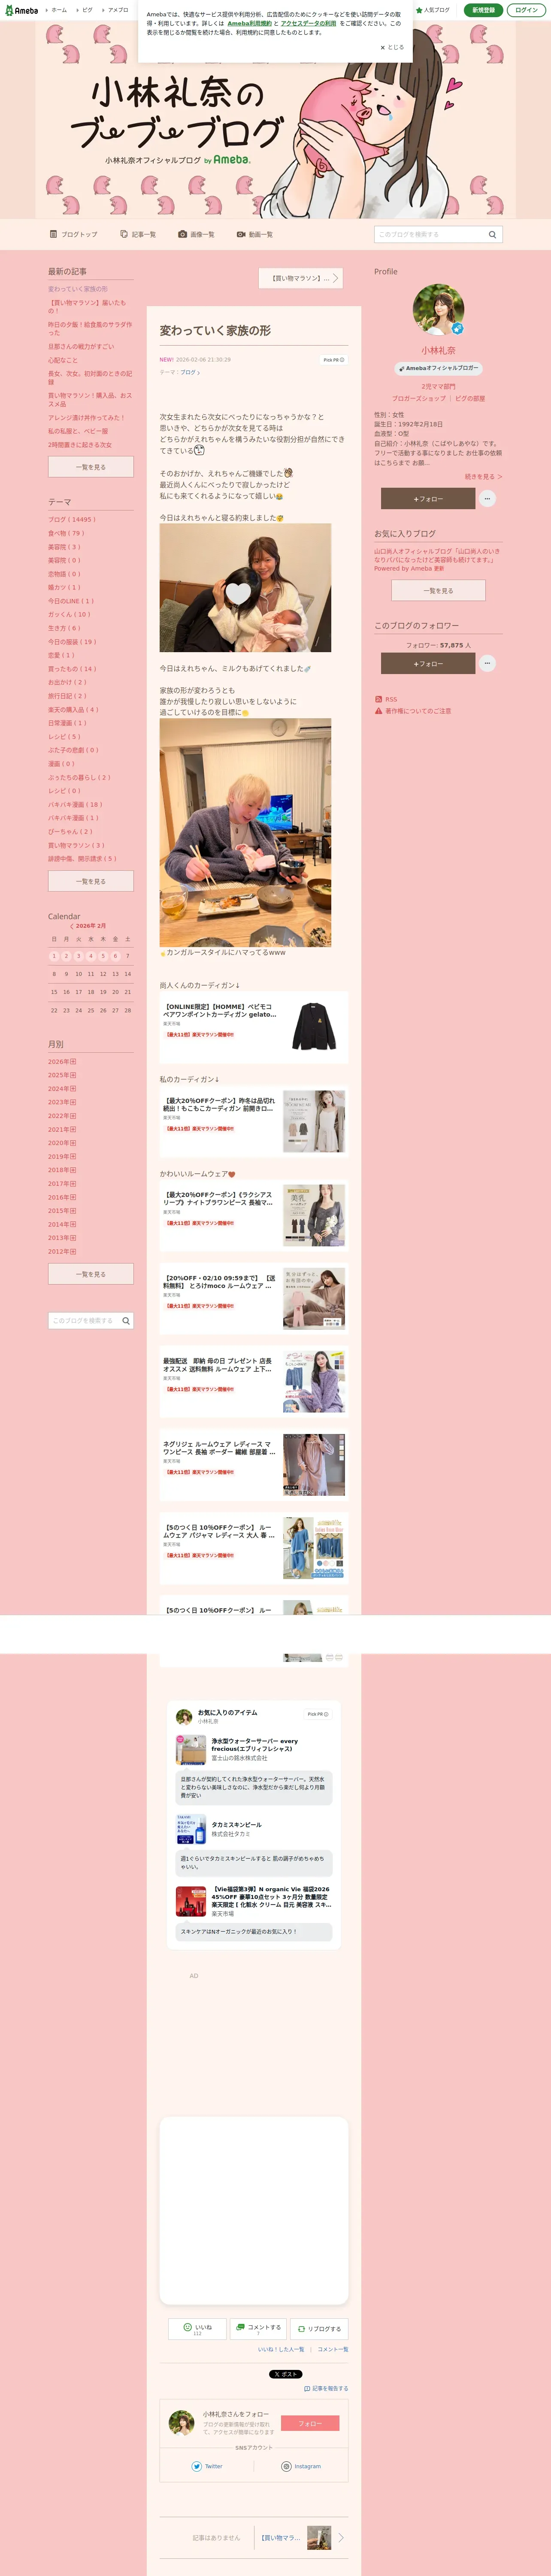Expand the 2025年 monthly archive
The image size is (551, 2576).
(62, 1075)
